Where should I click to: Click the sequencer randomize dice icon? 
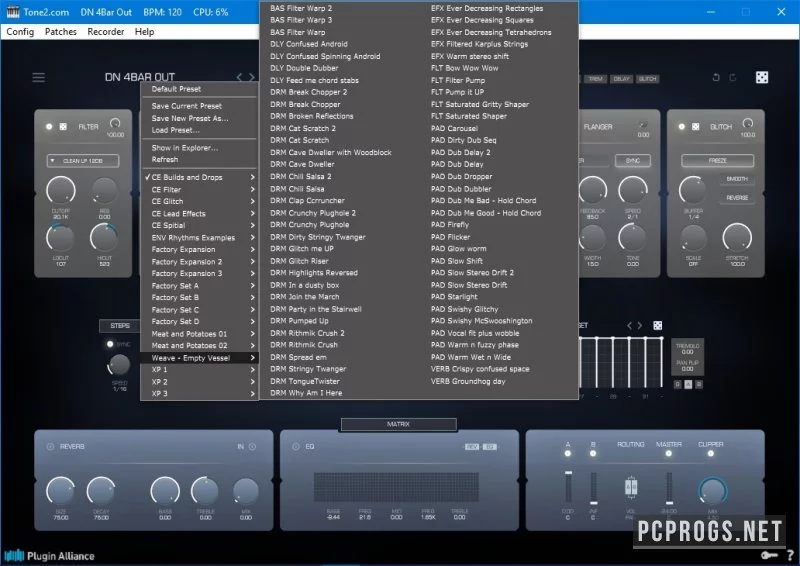(x=658, y=326)
